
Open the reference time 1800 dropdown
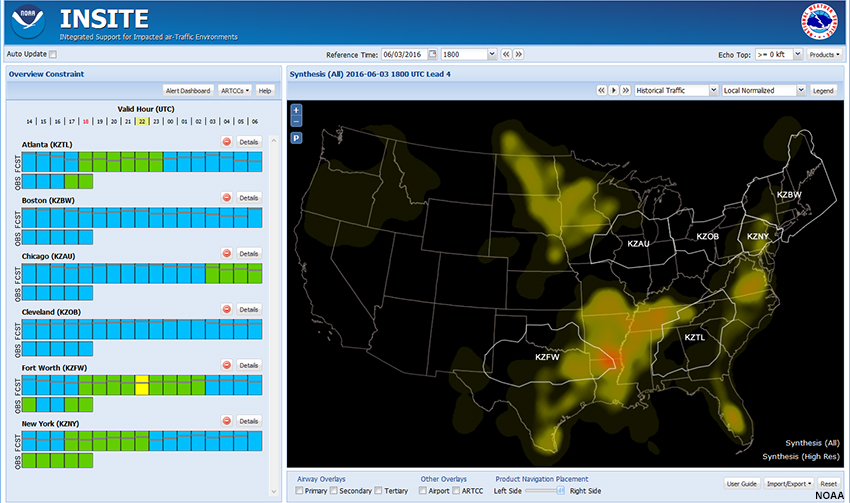pos(492,54)
